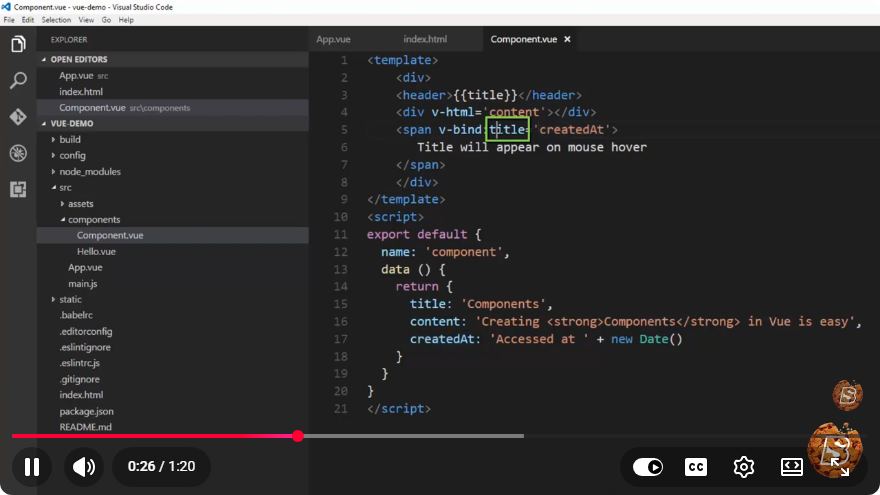Image resolution: width=880 pixels, height=495 pixels.
Task: Close the Component.vue tab
Action: pos(567,39)
